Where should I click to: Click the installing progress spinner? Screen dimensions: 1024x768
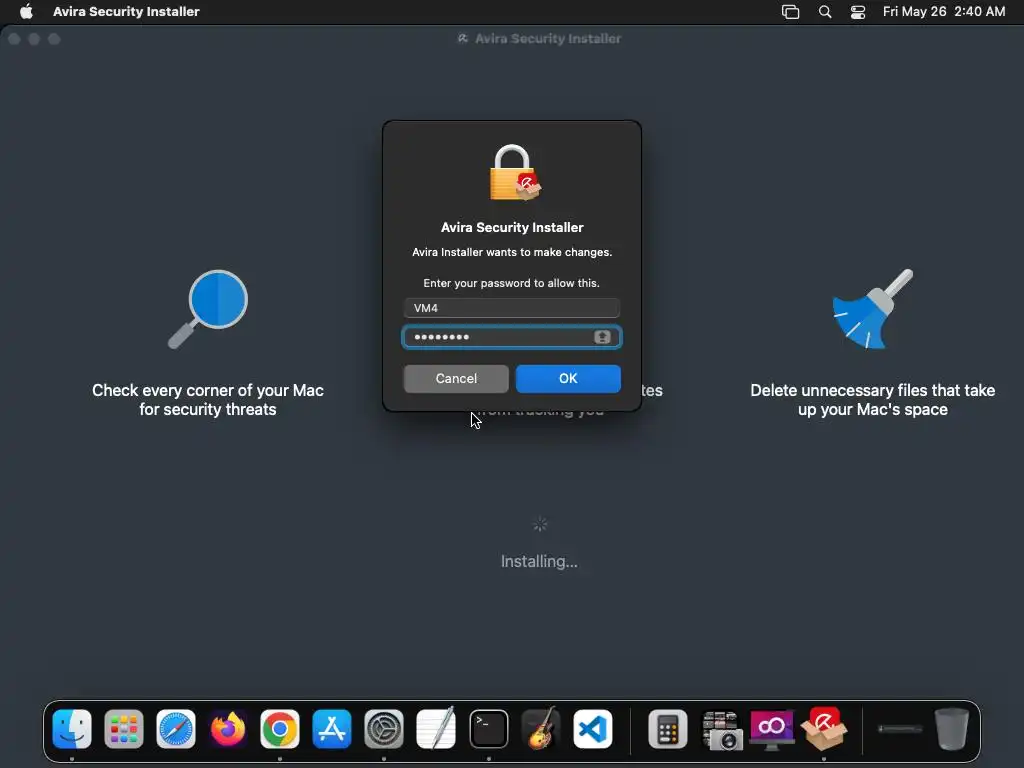(539, 524)
